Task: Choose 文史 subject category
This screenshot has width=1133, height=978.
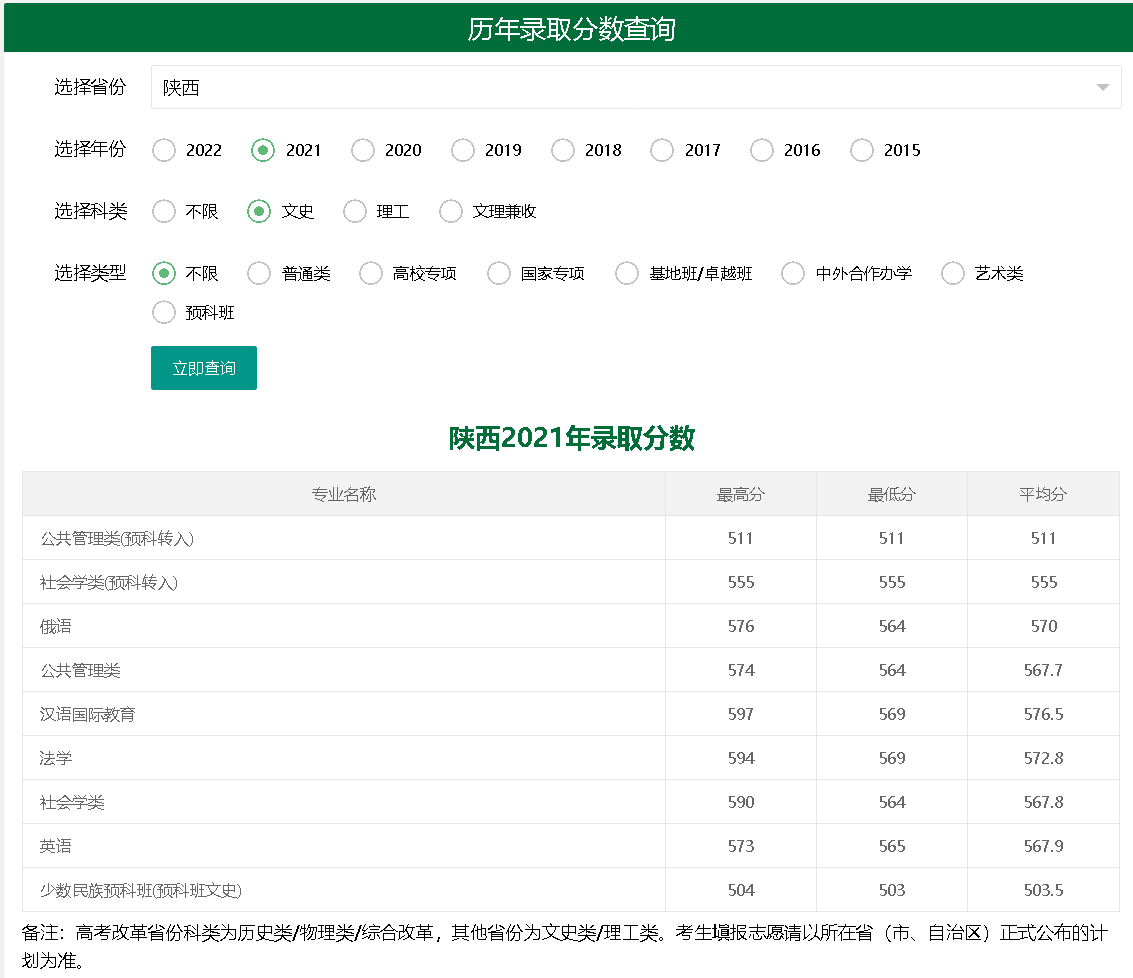Action: (259, 212)
